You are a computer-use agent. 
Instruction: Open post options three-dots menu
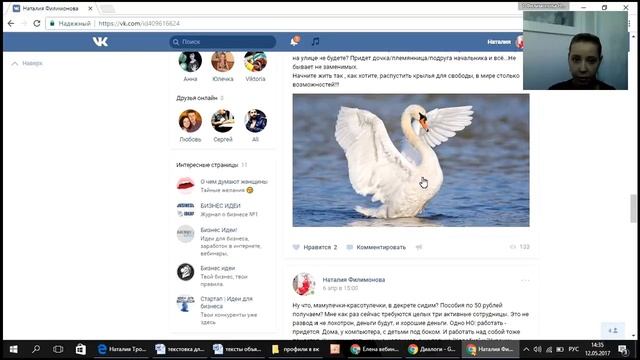coord(525,280)
